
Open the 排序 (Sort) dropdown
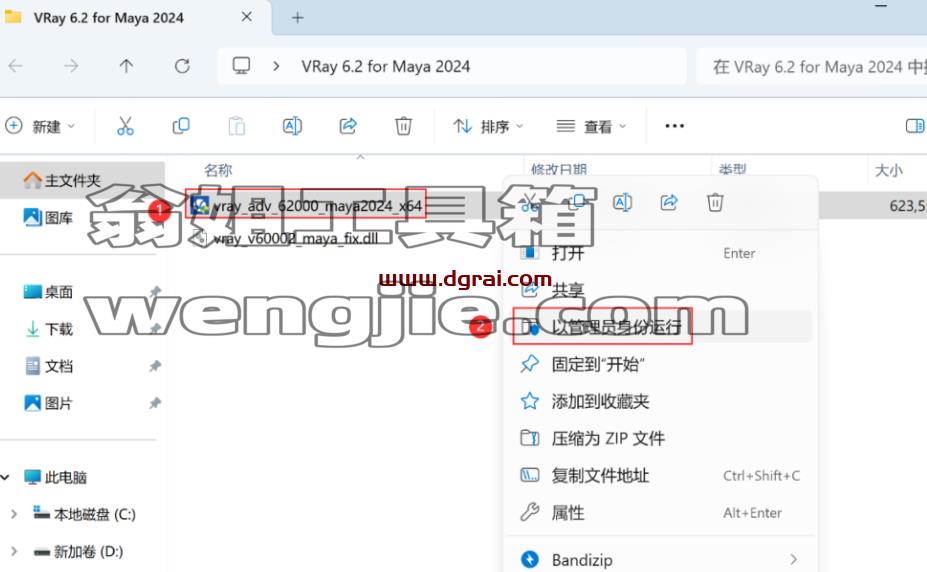tap(488, 126)
